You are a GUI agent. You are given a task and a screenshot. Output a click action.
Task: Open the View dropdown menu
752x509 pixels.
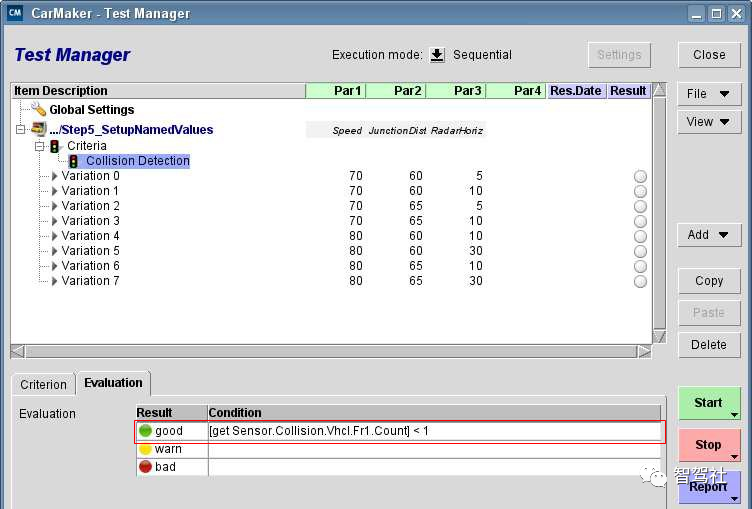[709, 122]
